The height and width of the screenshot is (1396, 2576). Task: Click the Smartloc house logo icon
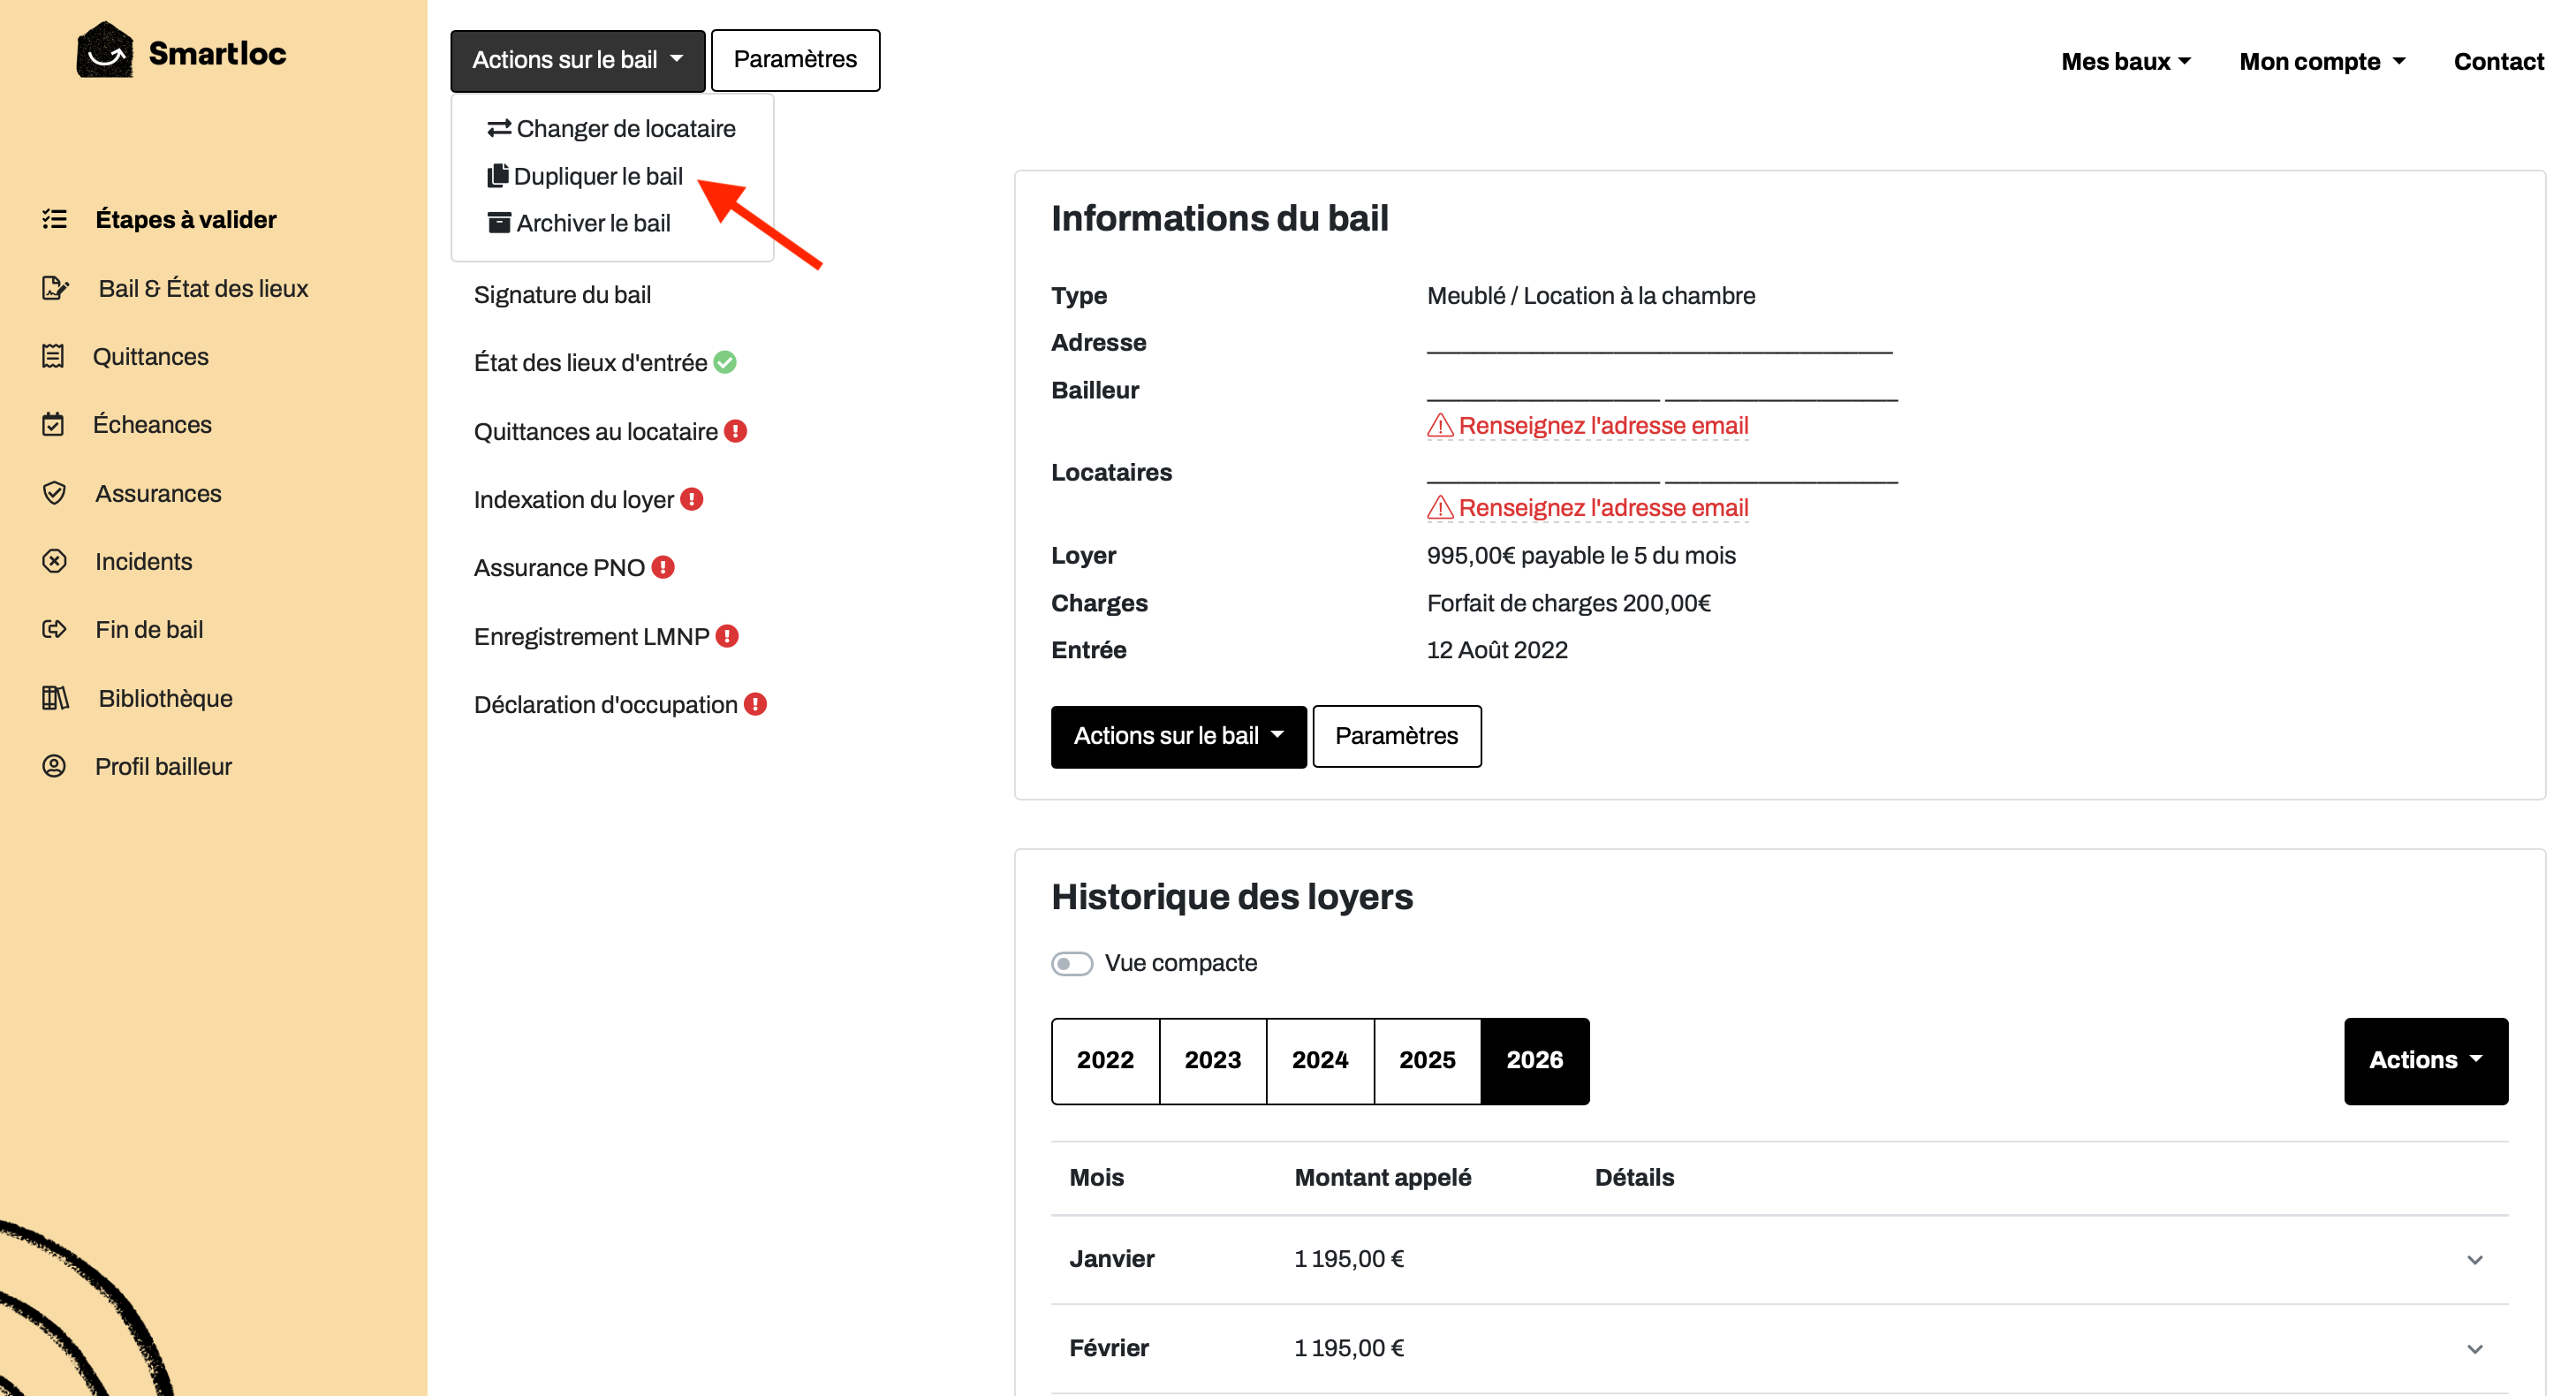click(x=105, y=51)
